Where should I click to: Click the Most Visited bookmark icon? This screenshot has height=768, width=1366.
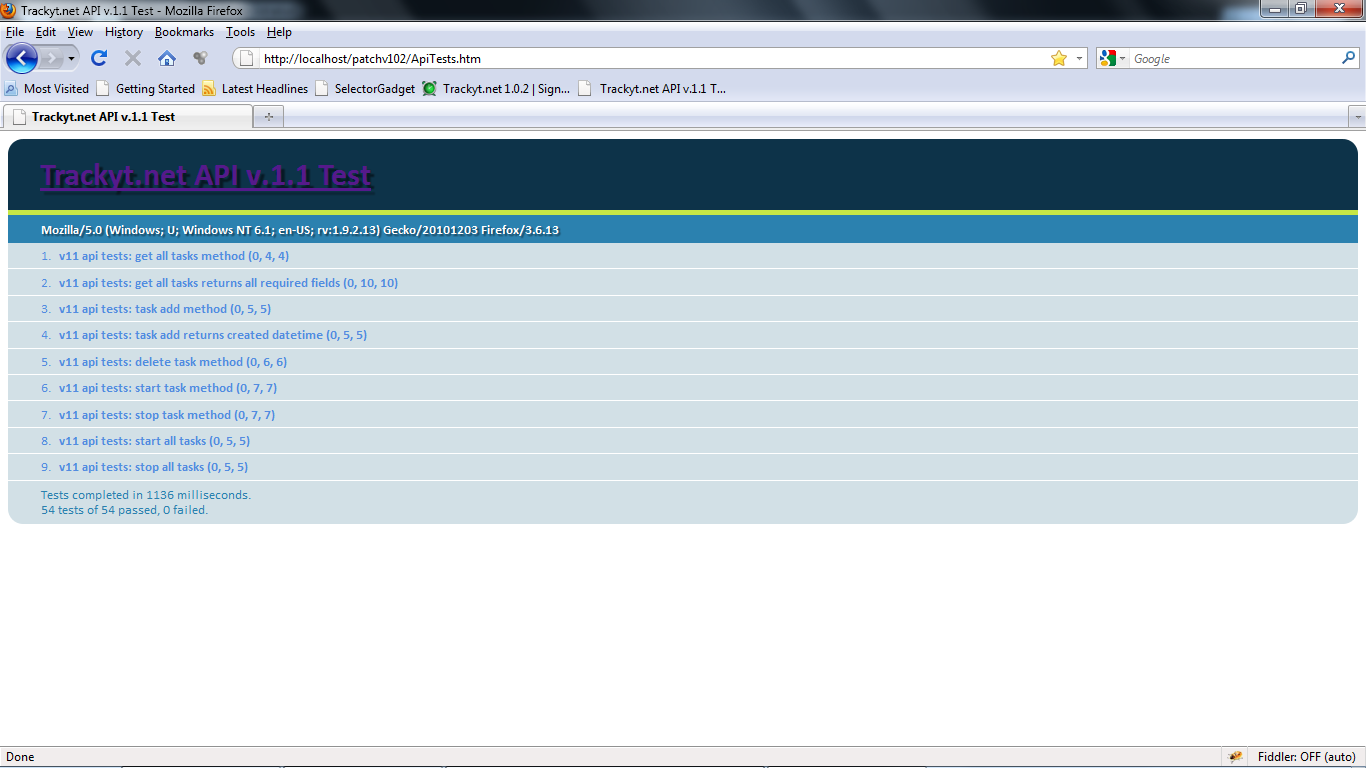[x=12, y=88]
